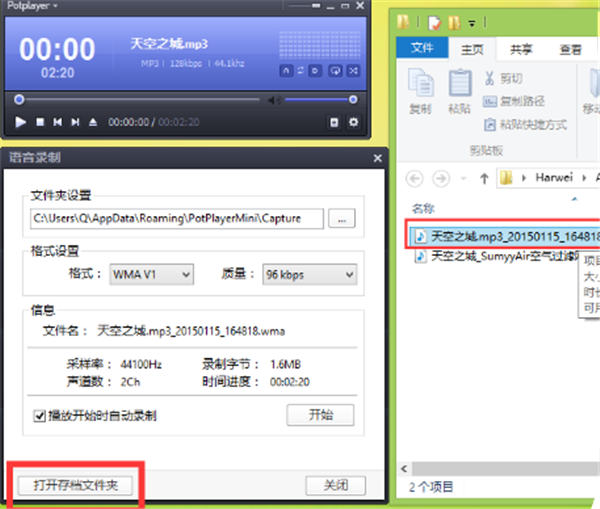Image resolution: width=600 pixels, height=509 pixels.
Task: Click the 打开存档文件夹 button
Action: [75, 485]
